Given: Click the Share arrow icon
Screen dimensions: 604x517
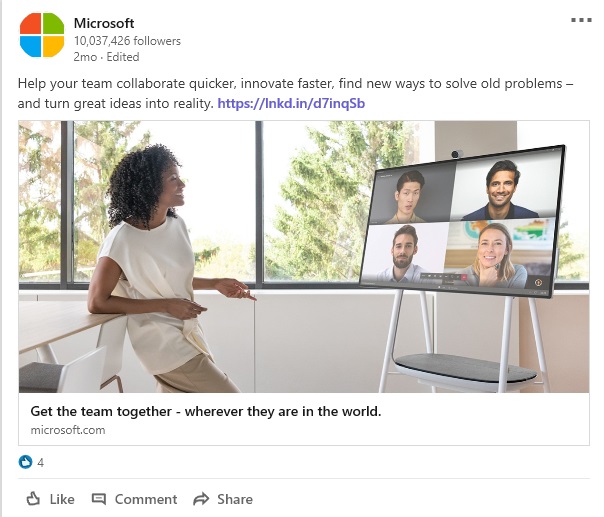Looking at the screenshot, I should coord(201,499).
